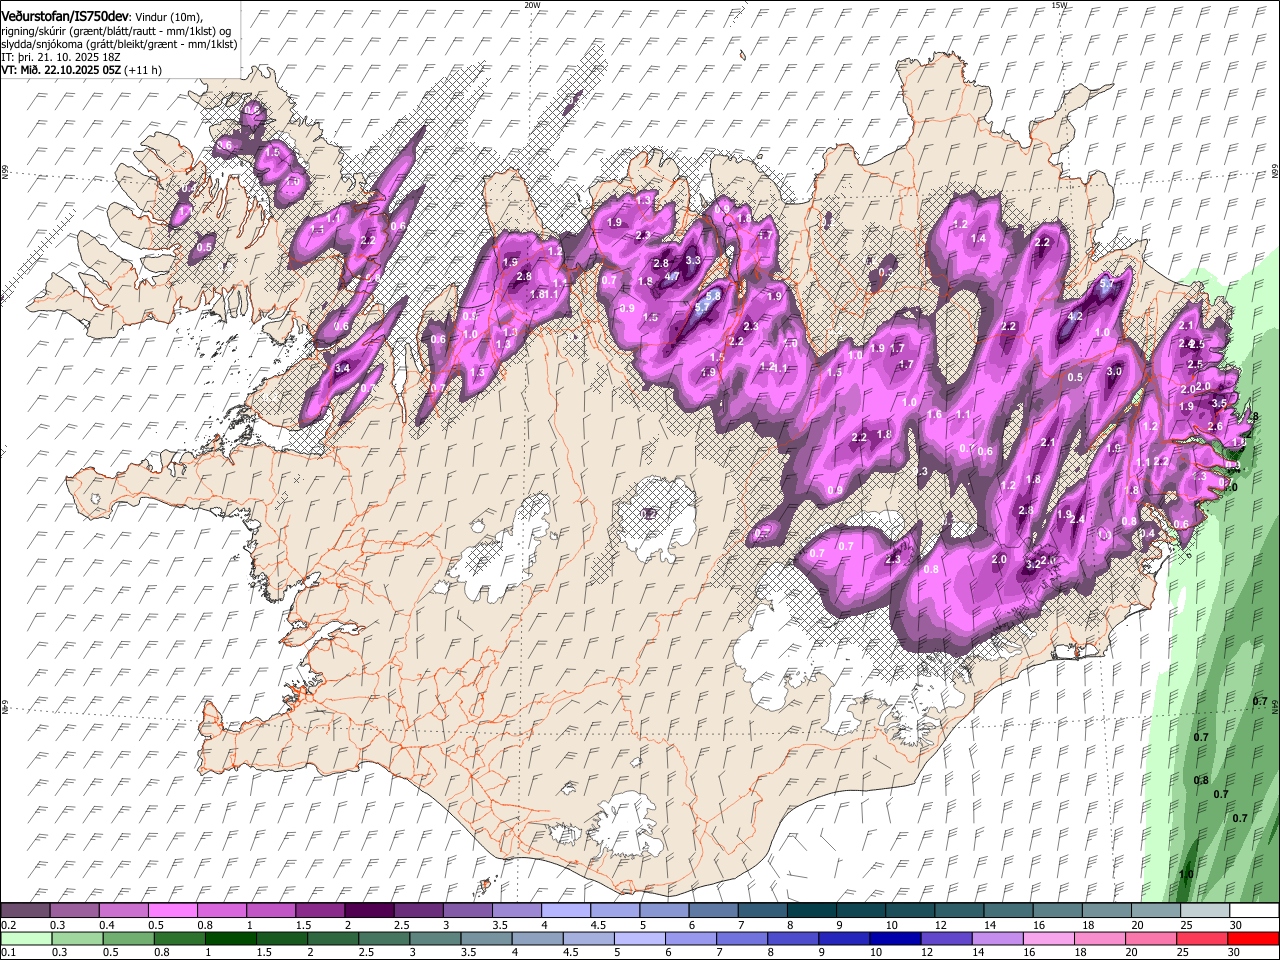
Task: Click the '3.4' snowfall value in the west
Action: [342, 369]
